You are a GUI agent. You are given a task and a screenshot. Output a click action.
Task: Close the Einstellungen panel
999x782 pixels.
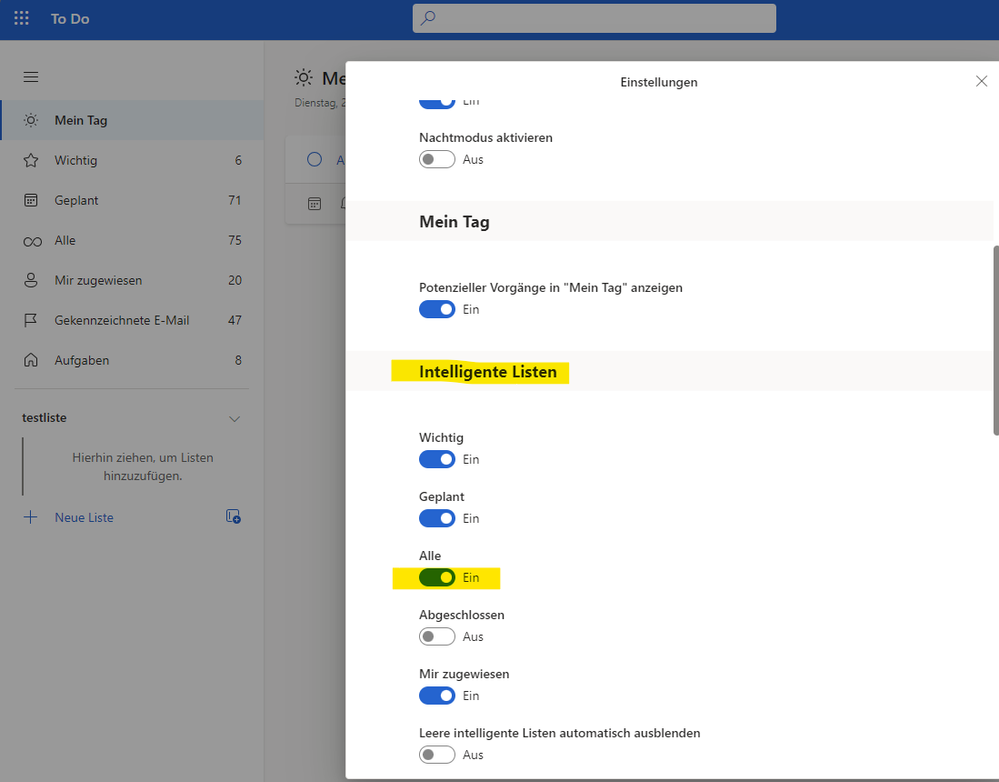coord(981,81)
